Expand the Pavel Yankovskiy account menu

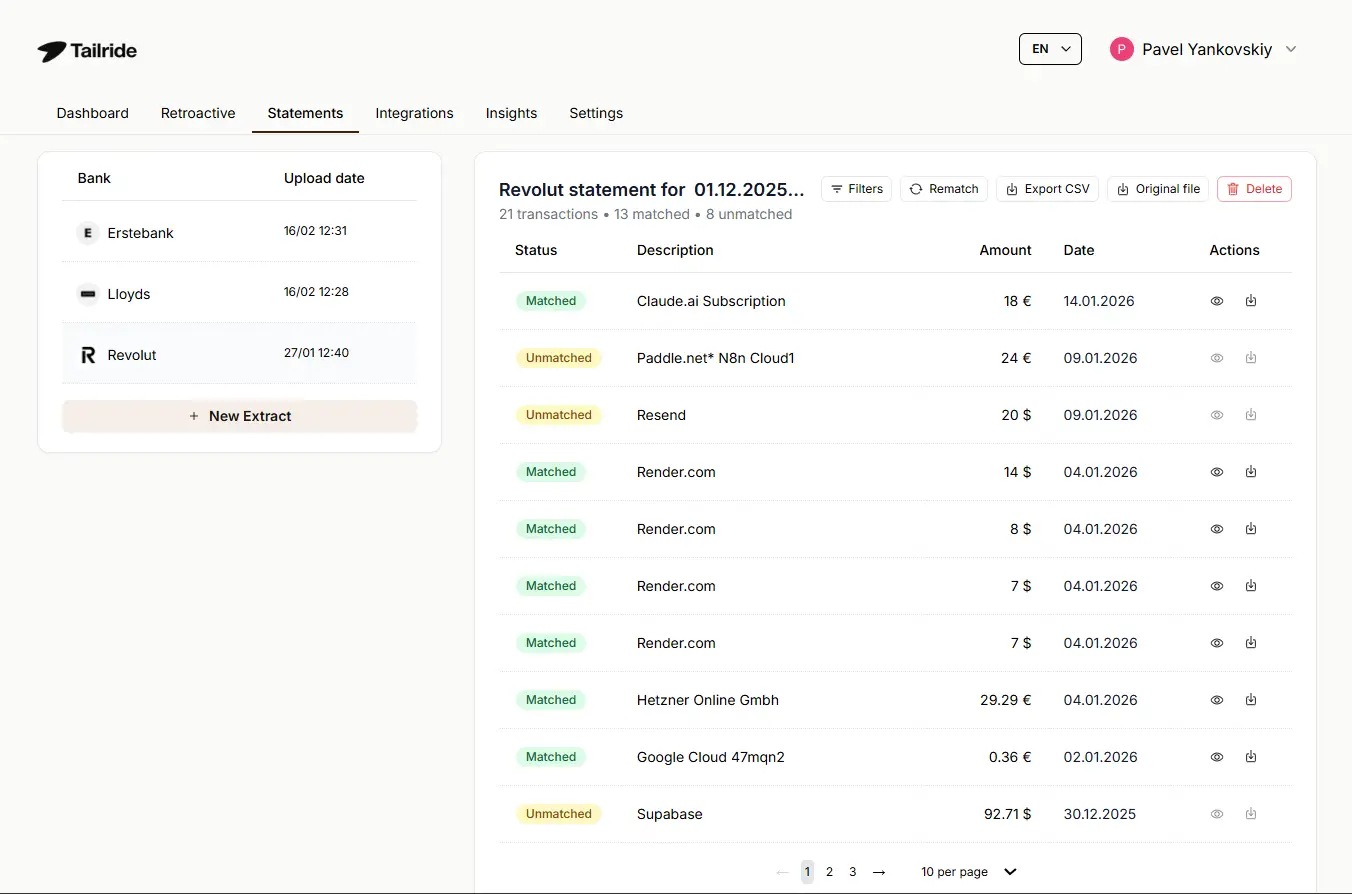pyautogui.click(x=1290, y=49)
